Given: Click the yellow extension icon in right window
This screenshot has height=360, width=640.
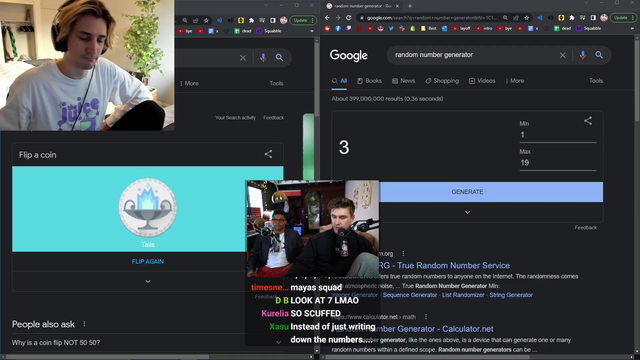Looking at the screenshot, I should pos(561,18).
